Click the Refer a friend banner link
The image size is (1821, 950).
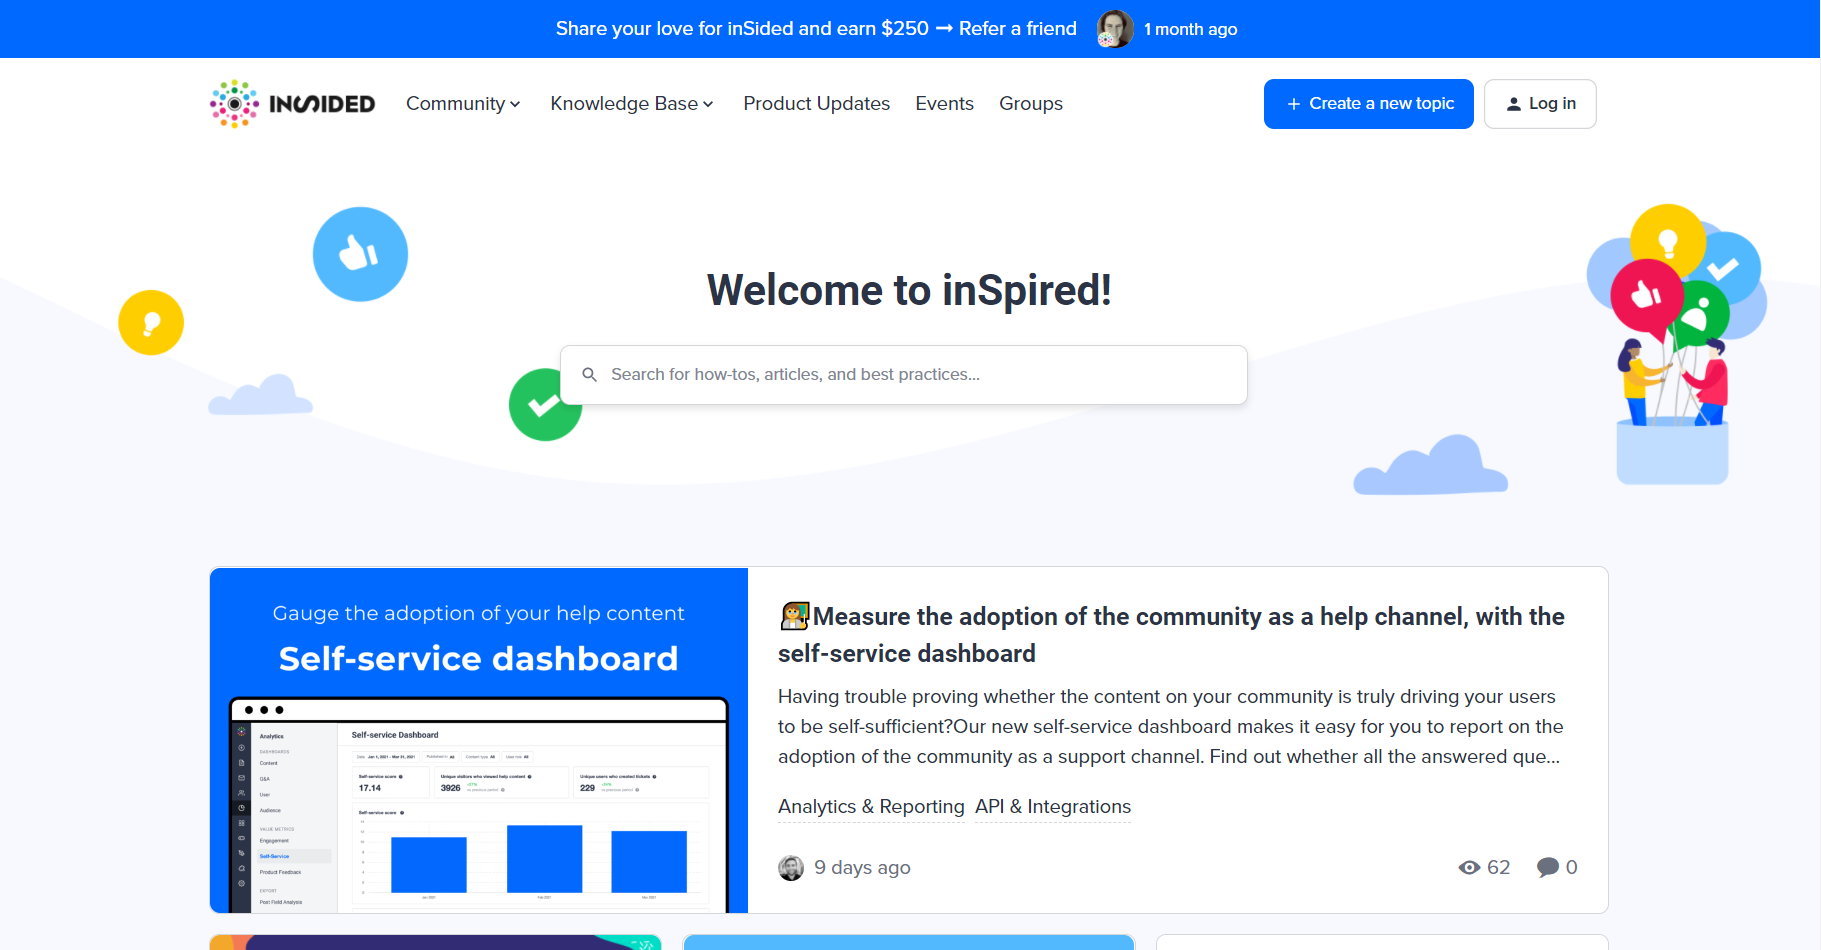coord(1017,28)
